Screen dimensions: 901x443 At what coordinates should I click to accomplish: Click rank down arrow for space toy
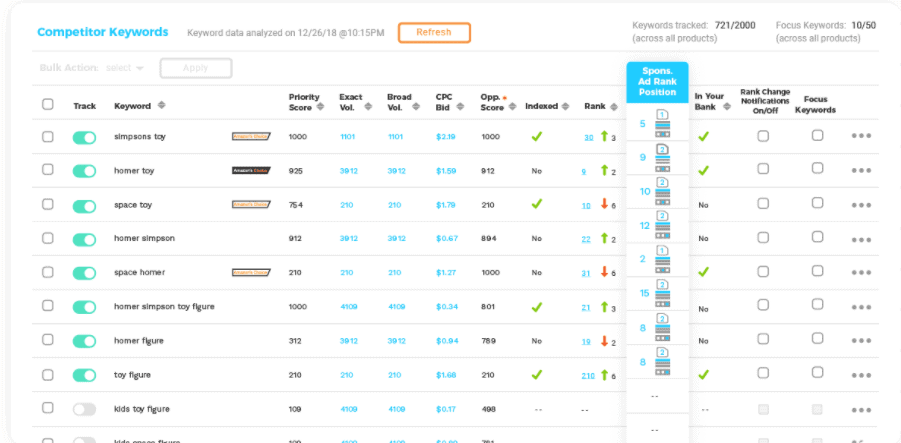coord(604,204)
